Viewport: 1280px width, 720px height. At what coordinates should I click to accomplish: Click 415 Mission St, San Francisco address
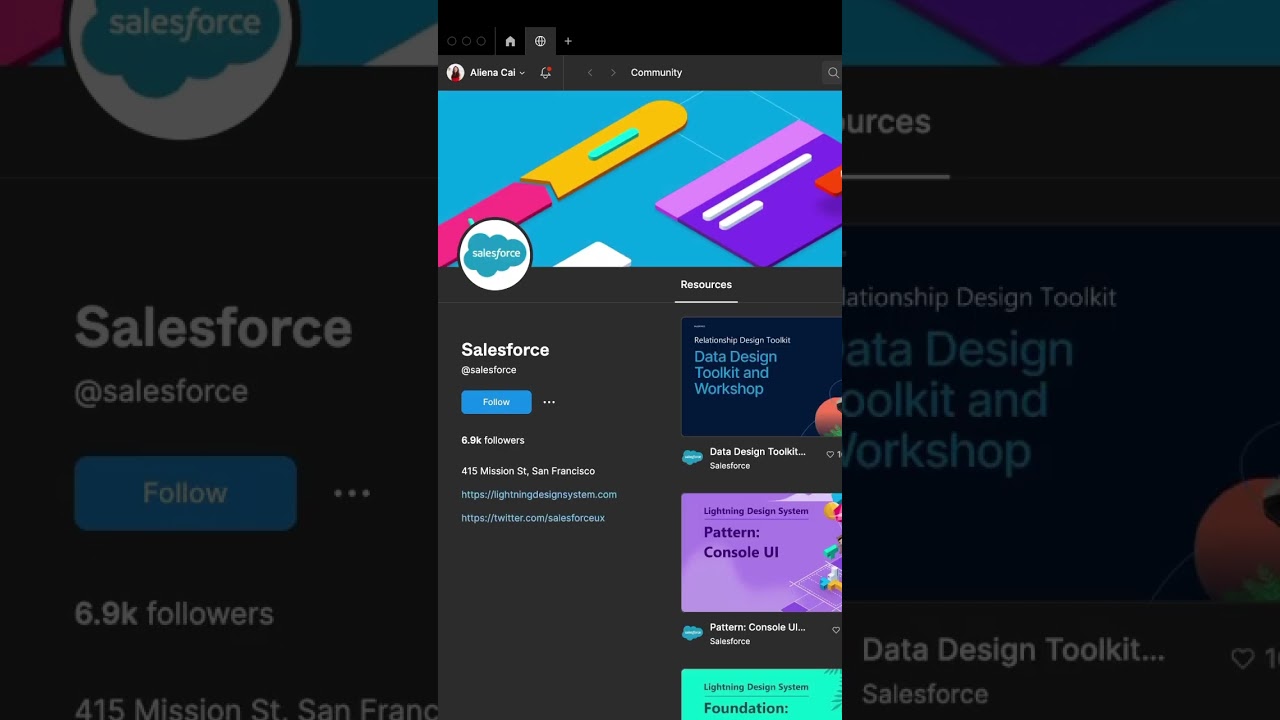(x=528, y=471)
